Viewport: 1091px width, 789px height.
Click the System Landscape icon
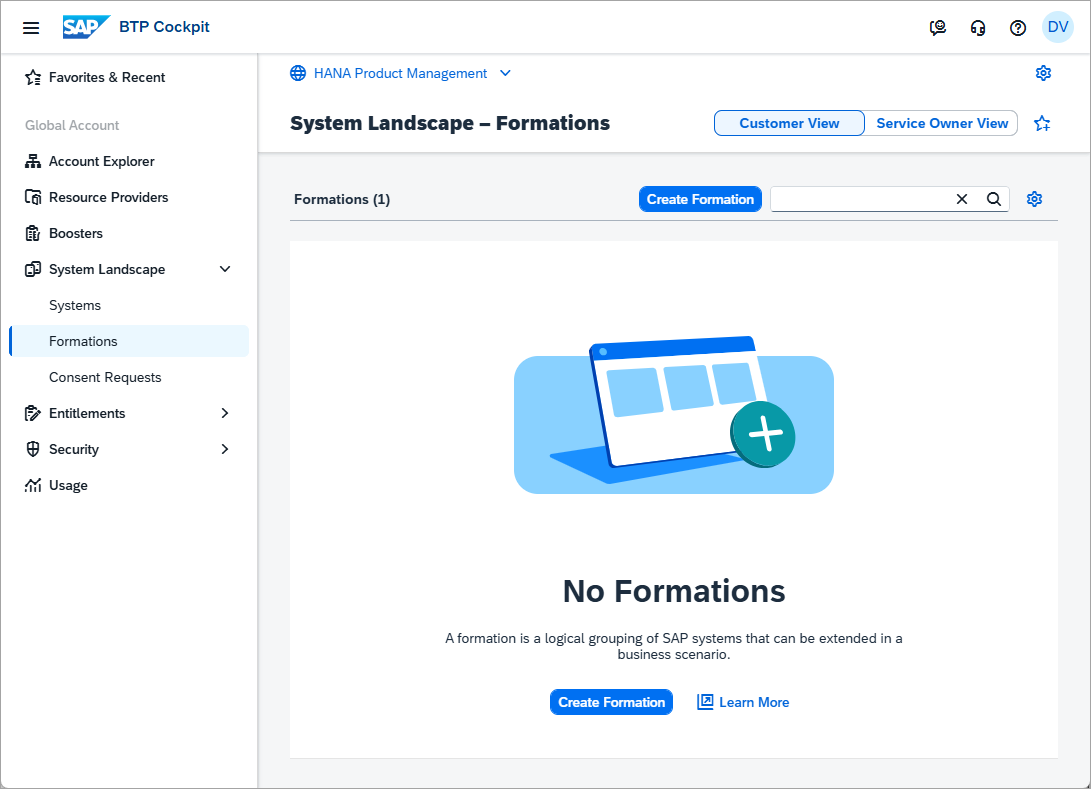[33, 269]
